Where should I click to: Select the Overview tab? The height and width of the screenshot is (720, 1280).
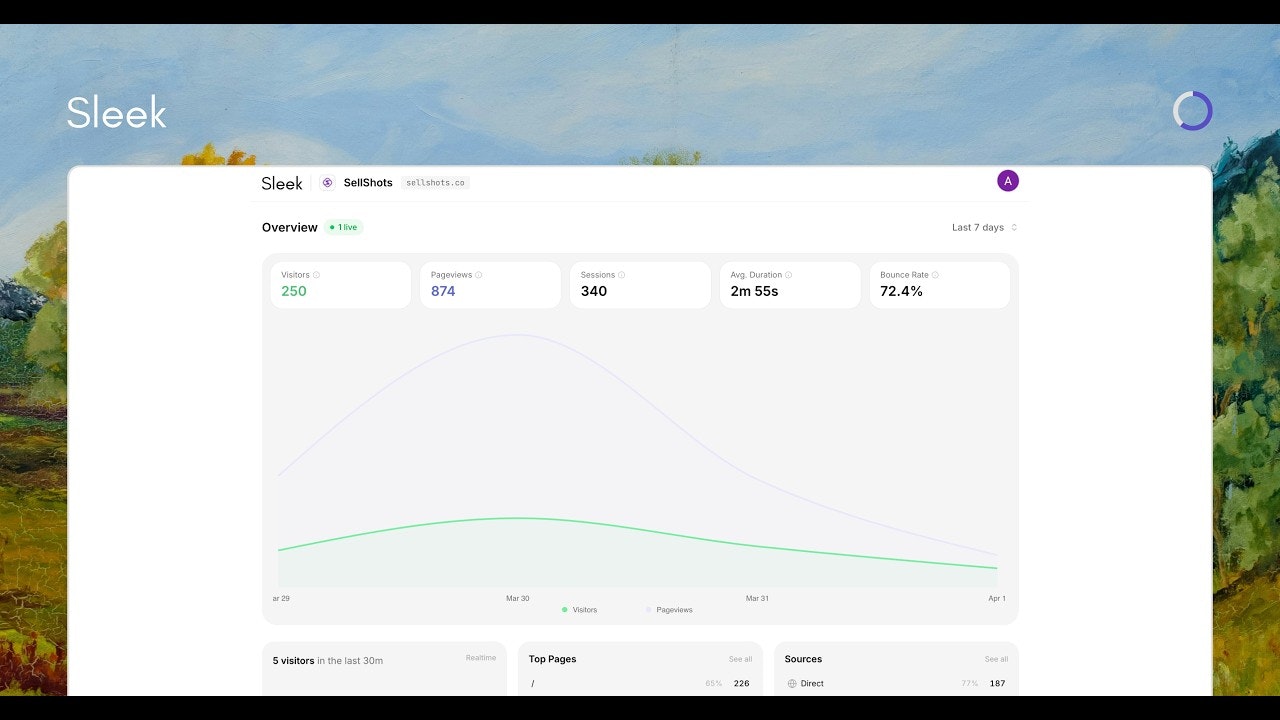click(x=289, y=227)
